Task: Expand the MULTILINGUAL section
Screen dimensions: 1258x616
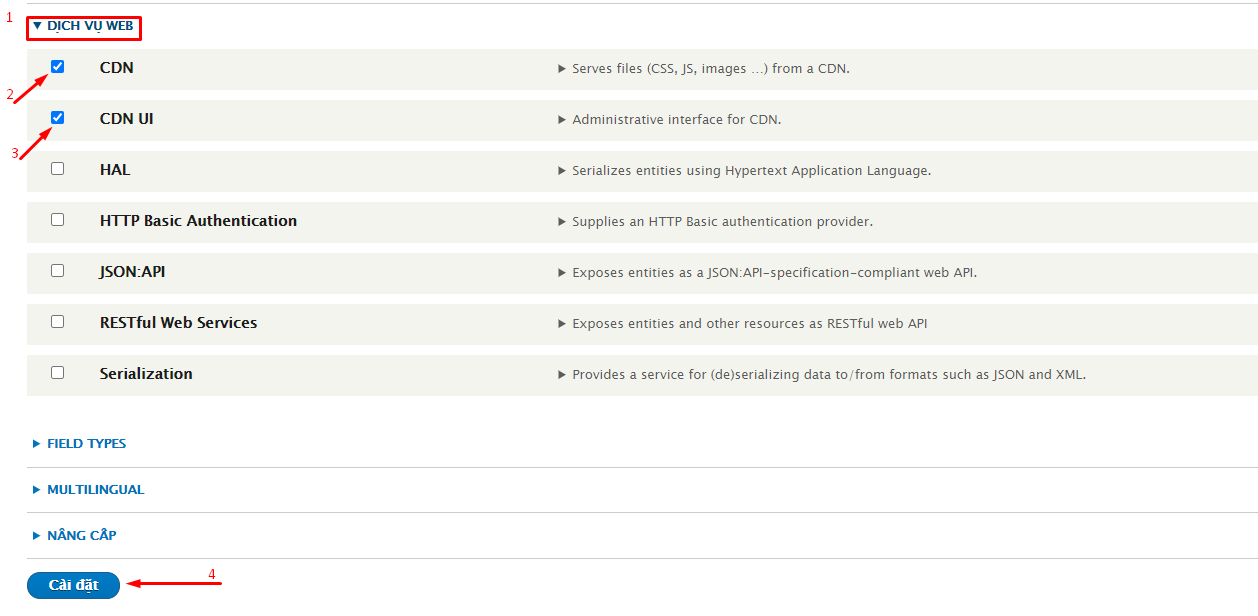Action: (95, 490)
